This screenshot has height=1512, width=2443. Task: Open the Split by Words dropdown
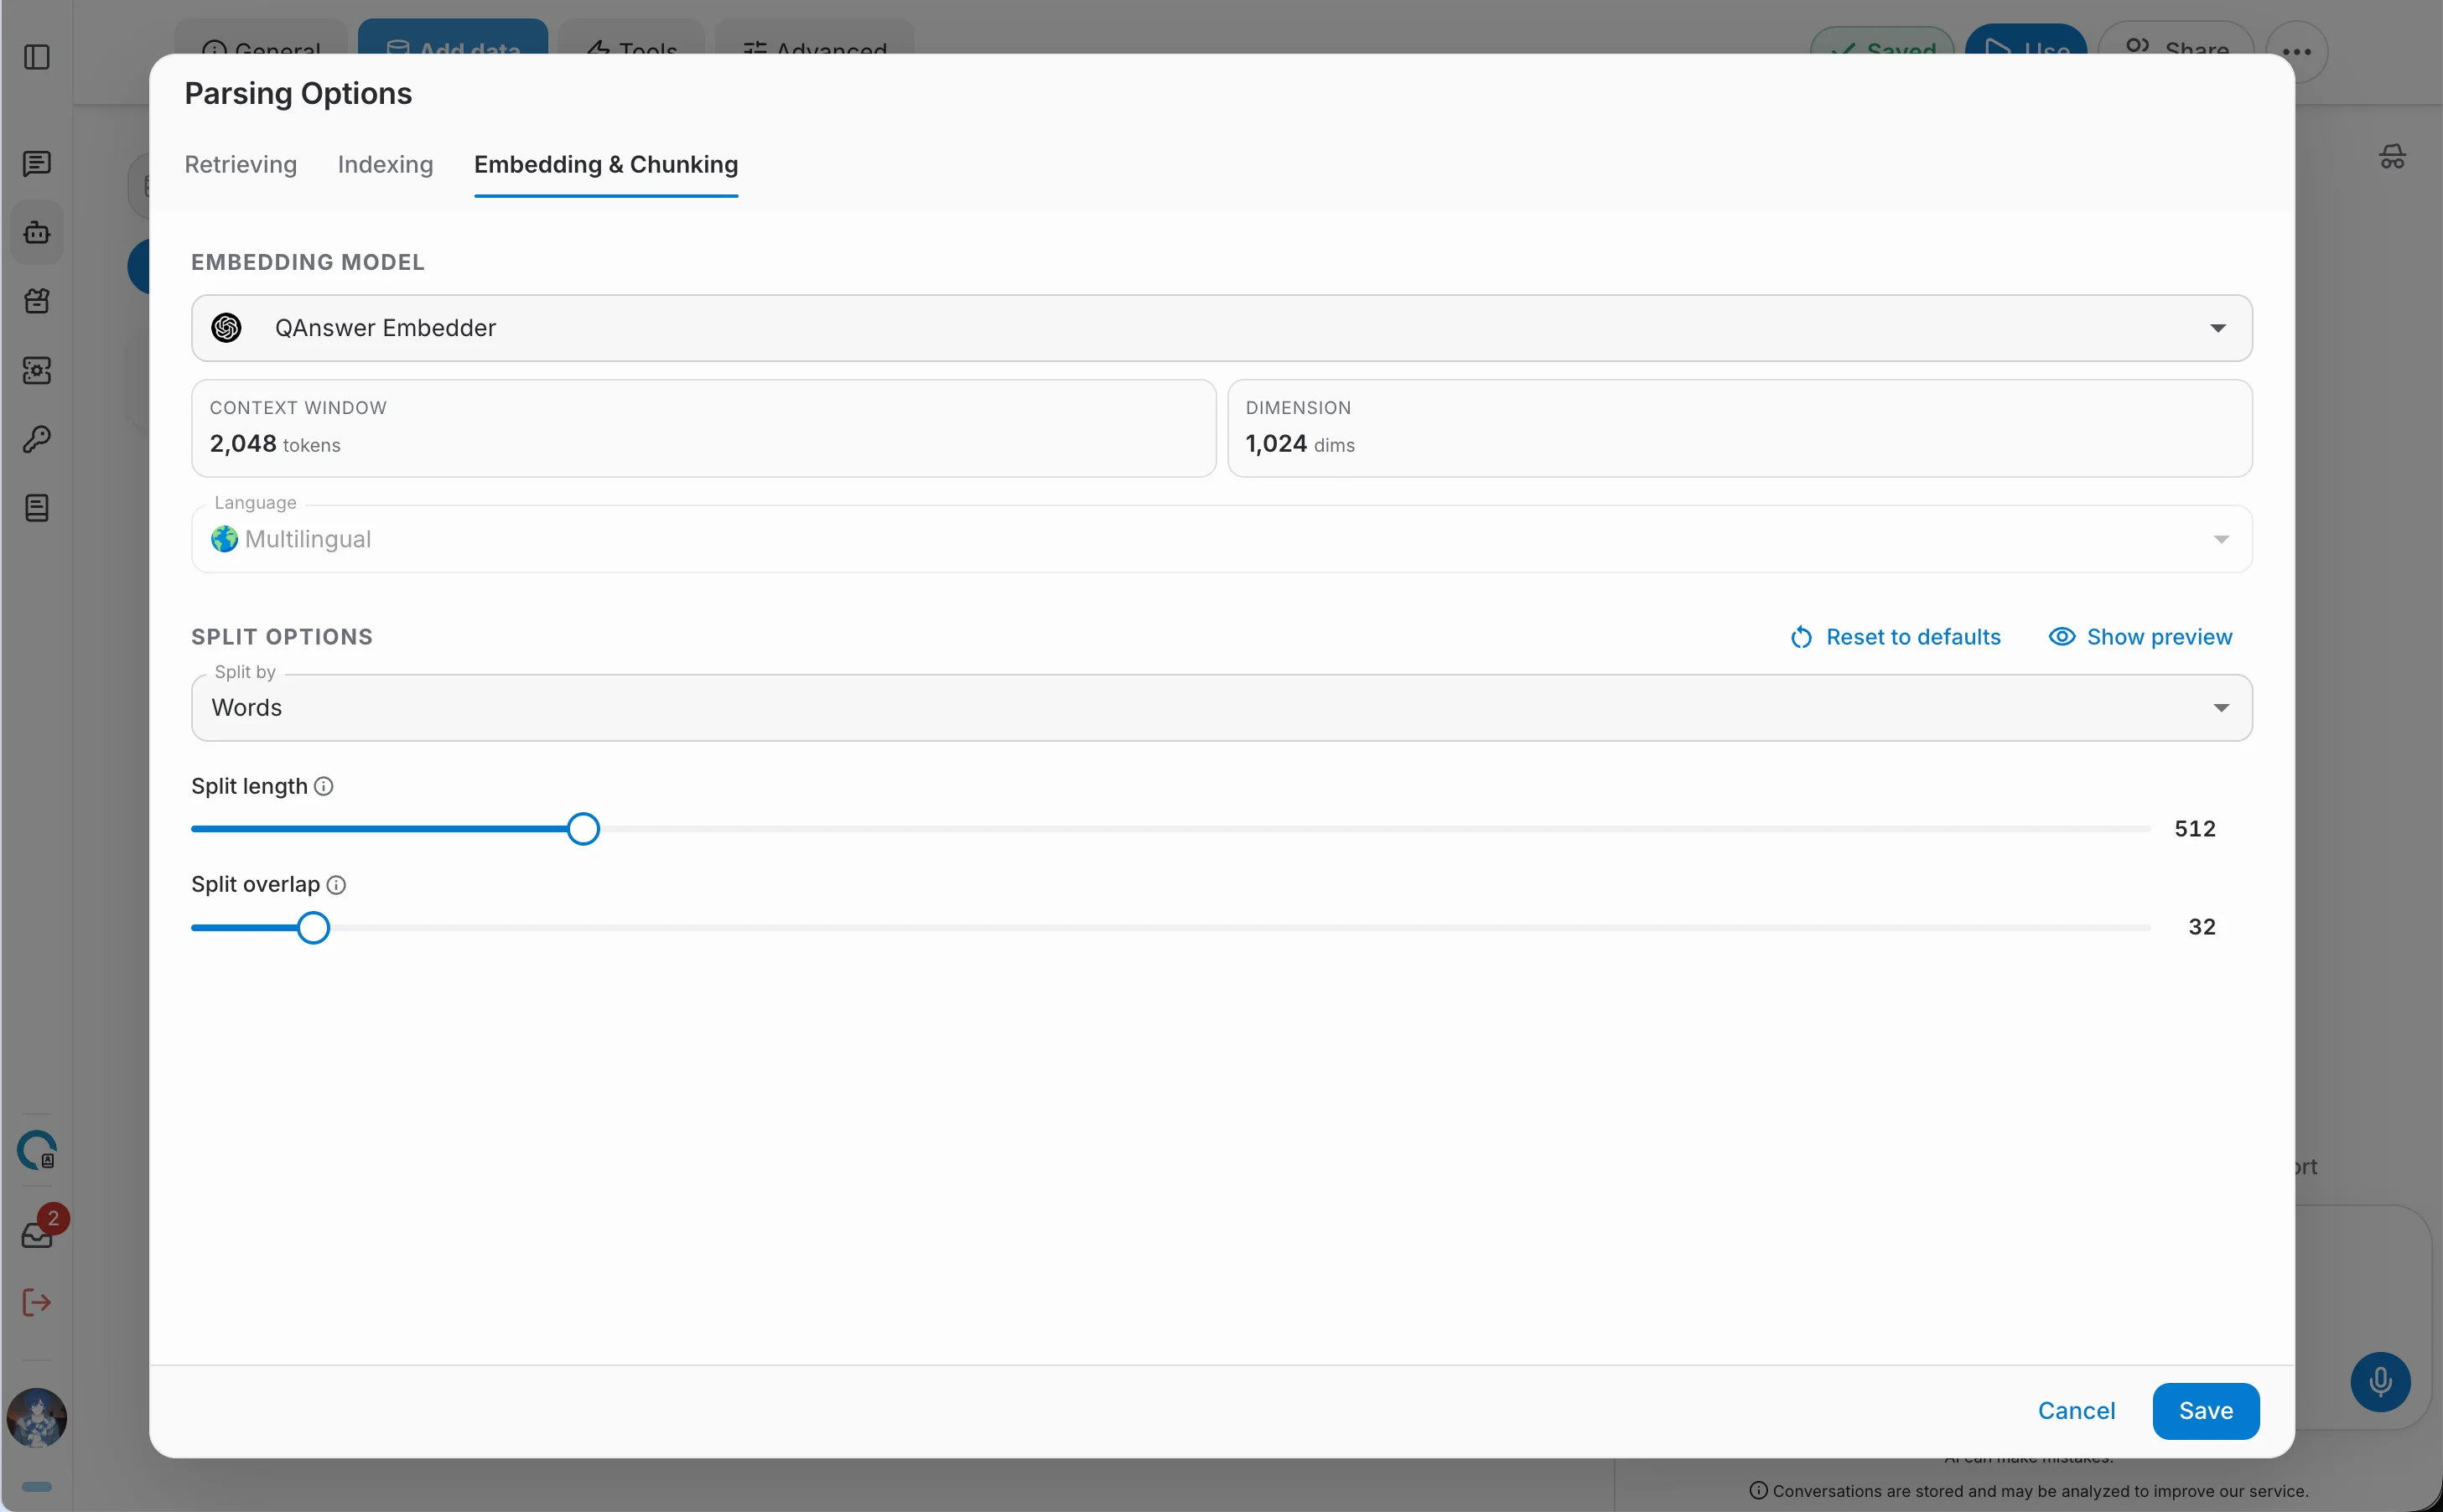pyautogui.click(x=1222, y=708)
